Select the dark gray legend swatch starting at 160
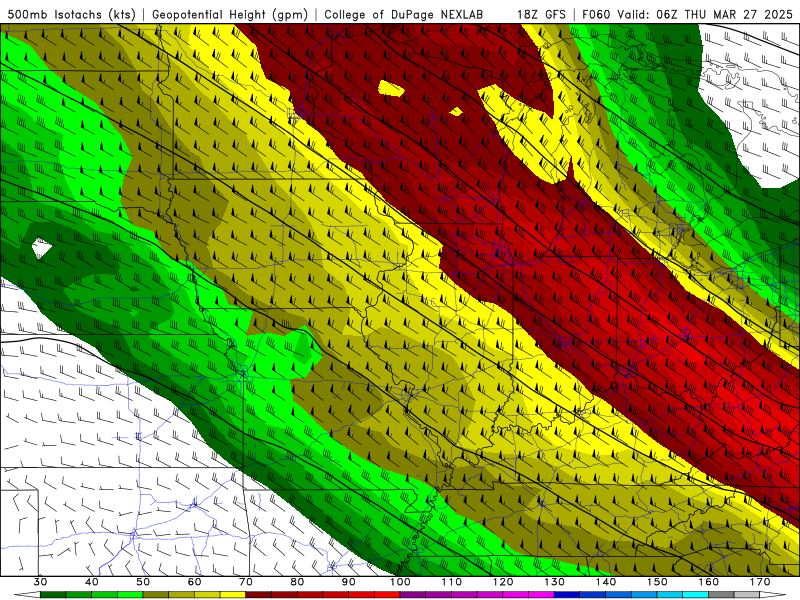The image size is (800, 600). tap(721, 595)
